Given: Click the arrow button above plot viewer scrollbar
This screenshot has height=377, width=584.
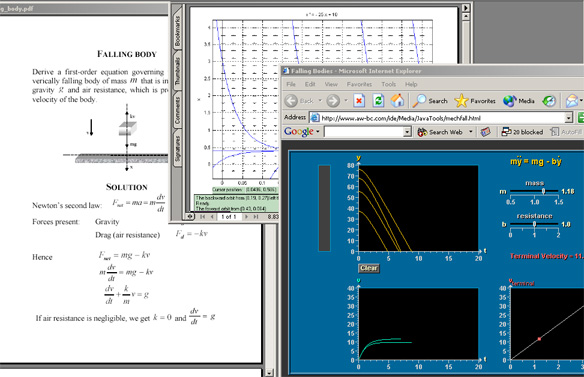Looking at the screenshot, I should tap(466, 8).
